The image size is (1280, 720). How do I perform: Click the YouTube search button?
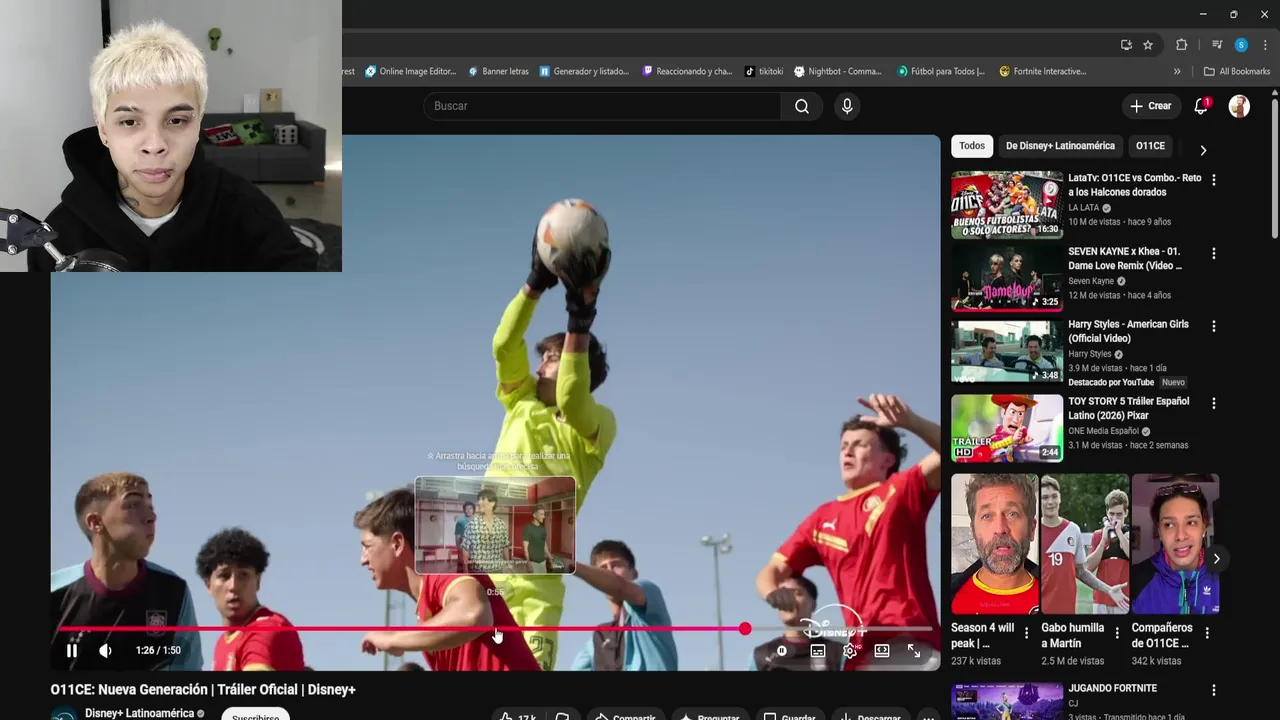tap(802, 106)
